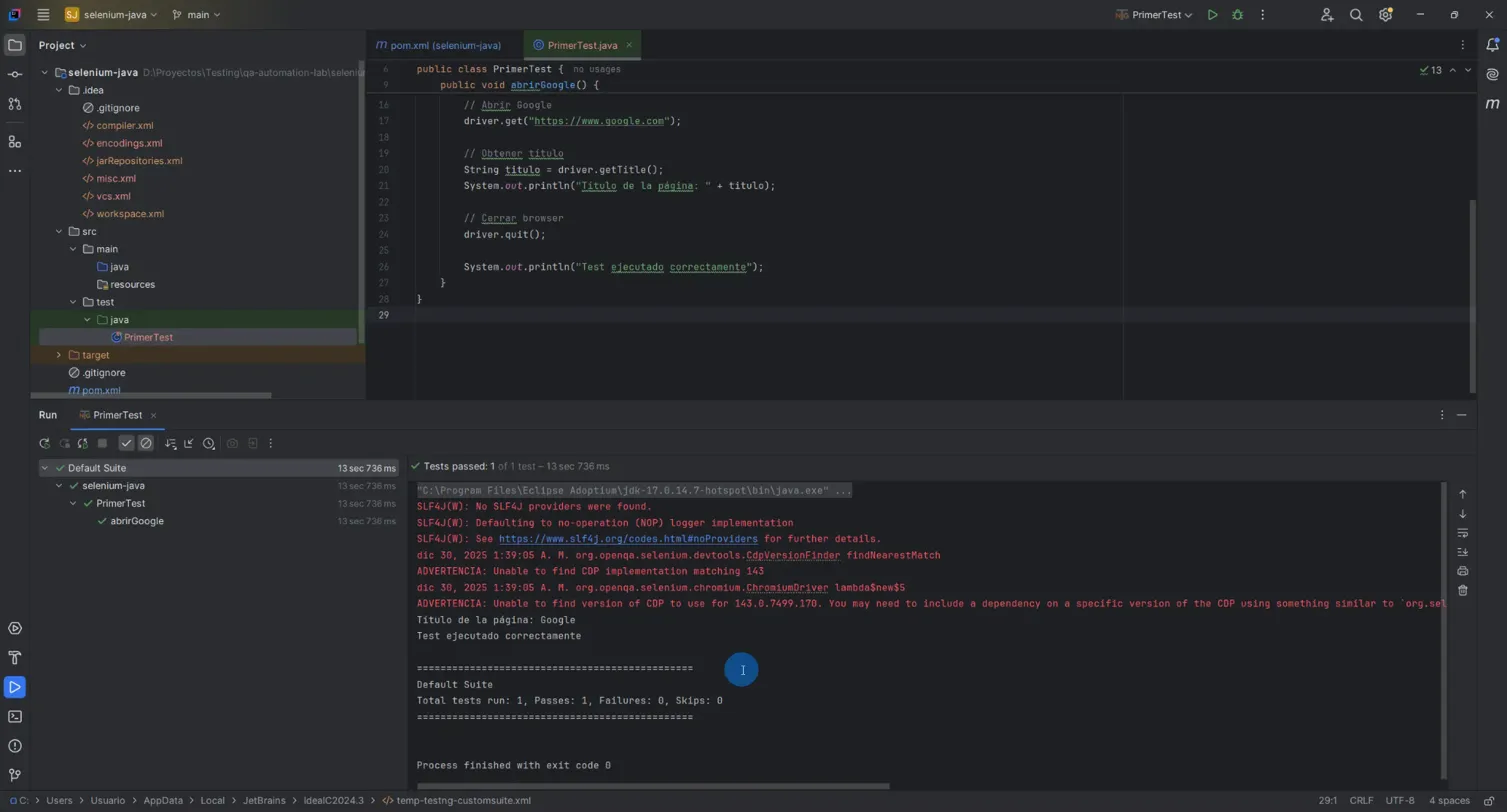Soft-wrap the console output lines
Viewport: 1507px width, 812px height.
pyautogui.click(x=1462, y=533)
